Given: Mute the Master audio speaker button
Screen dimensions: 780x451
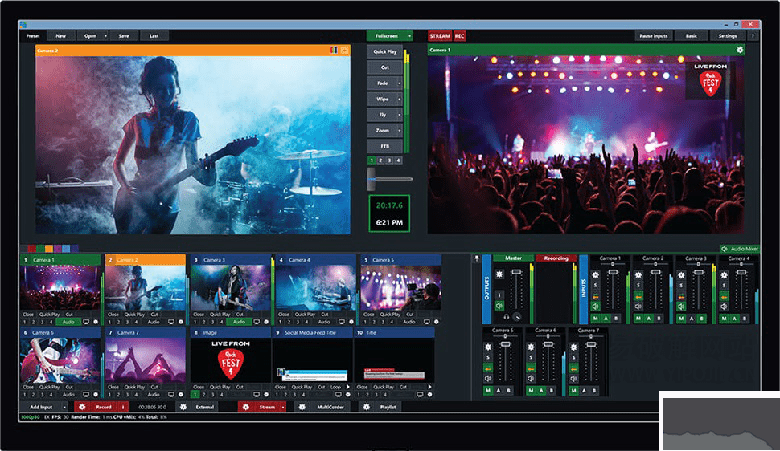Looking at the screenshot, I should [500, 305].
